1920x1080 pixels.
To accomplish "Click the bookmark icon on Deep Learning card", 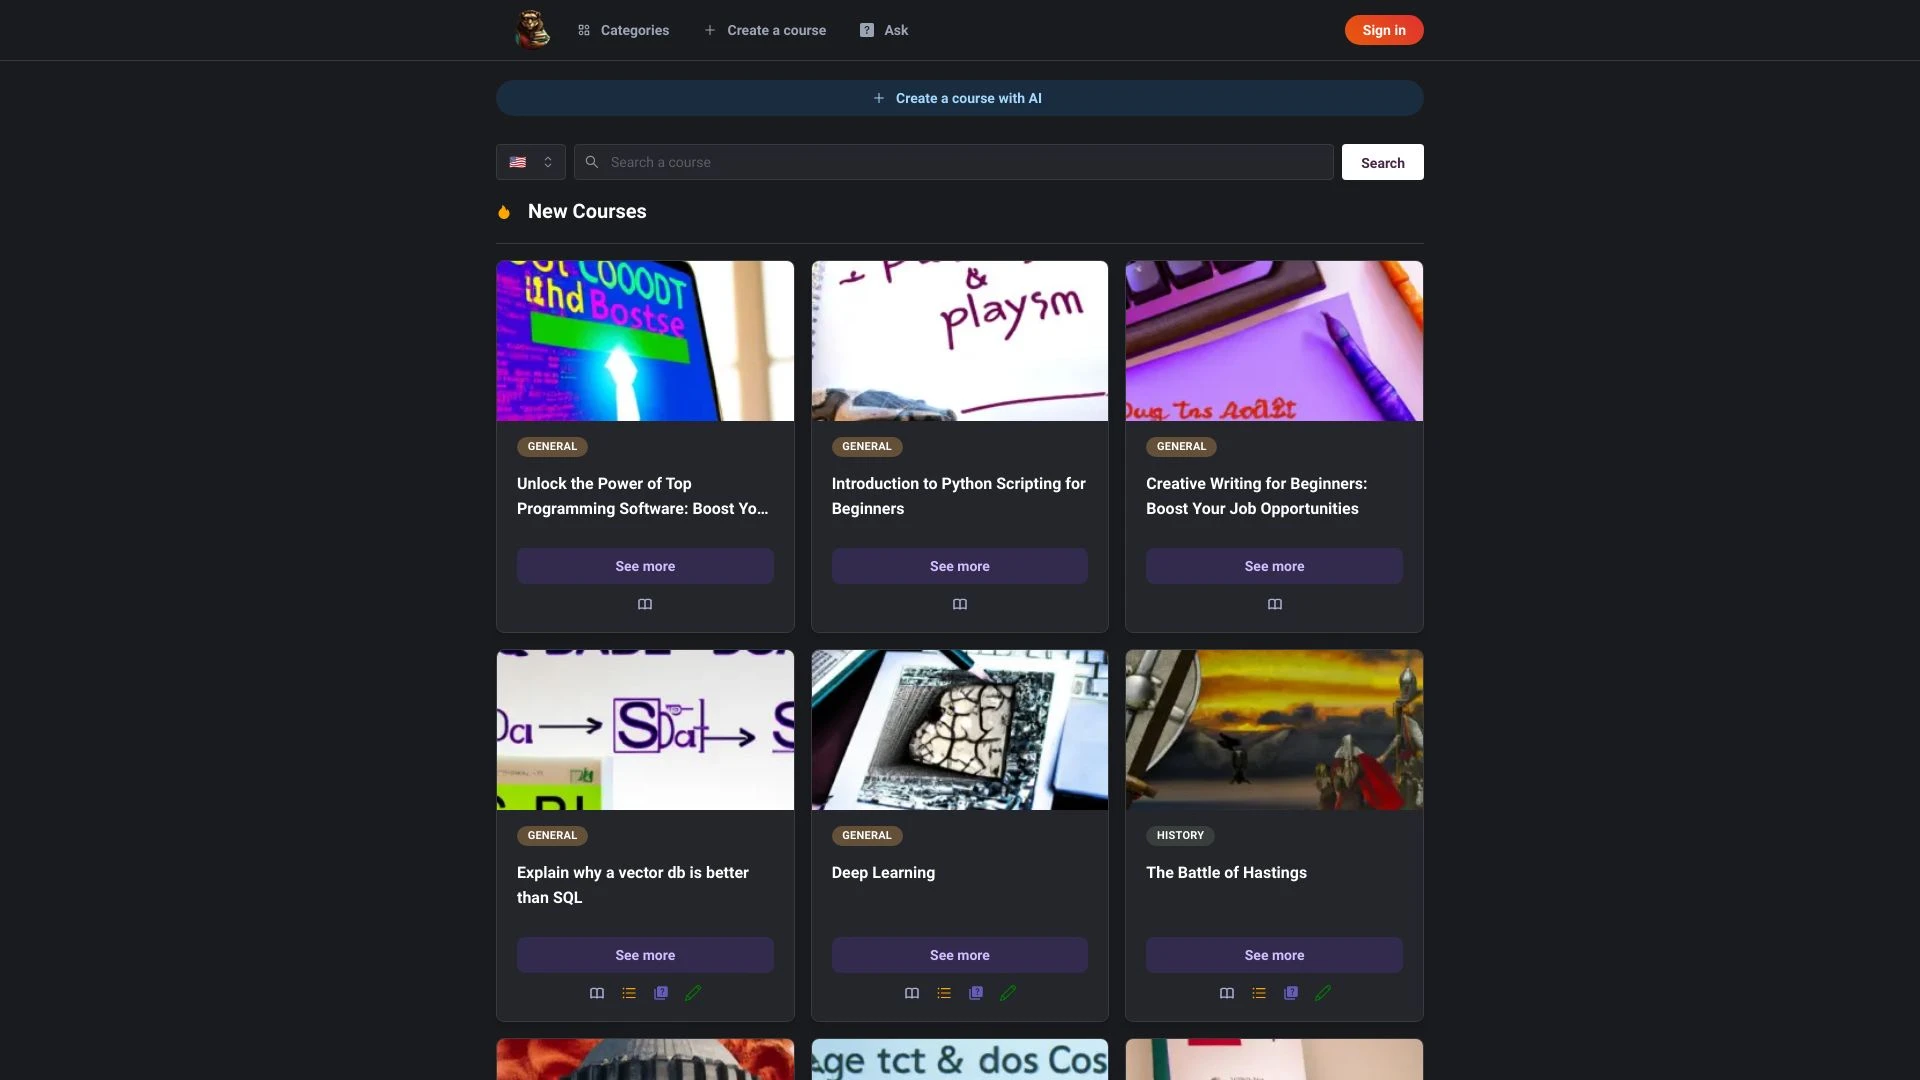I will 911,993.
